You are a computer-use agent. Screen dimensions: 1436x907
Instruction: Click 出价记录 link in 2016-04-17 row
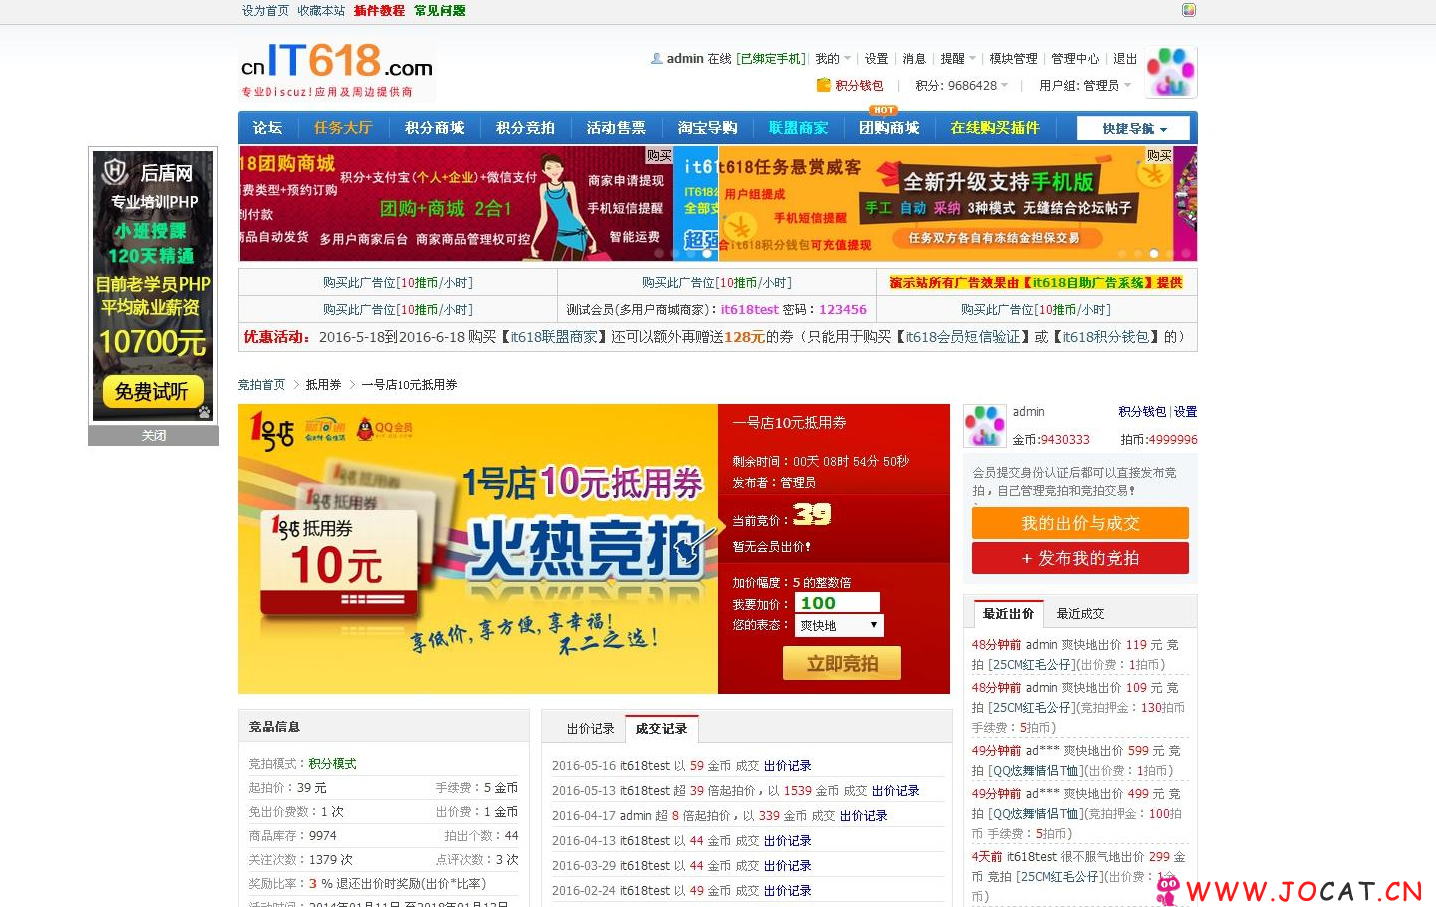(863, 816)
